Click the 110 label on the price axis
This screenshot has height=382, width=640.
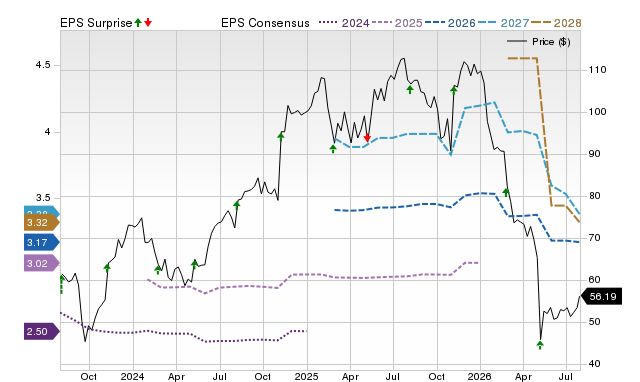pos(598,70)
